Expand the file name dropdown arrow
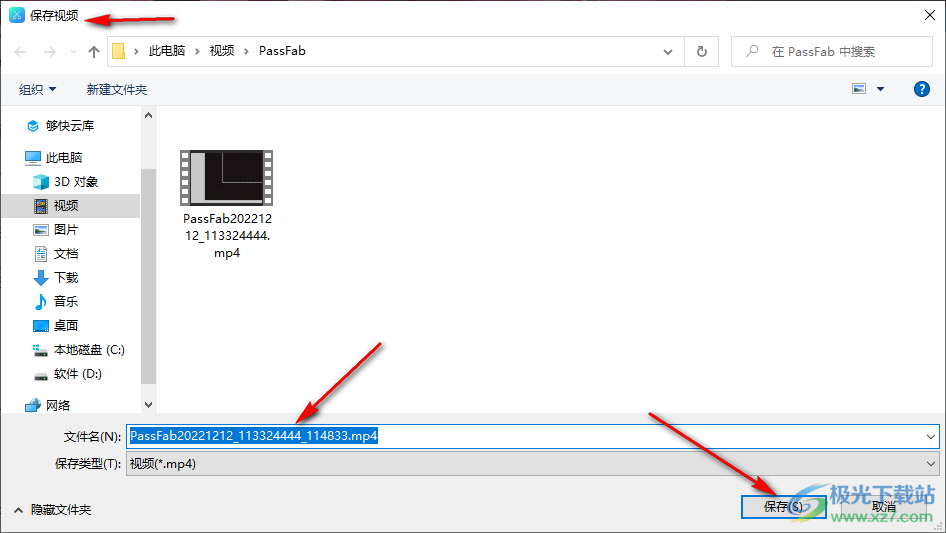 tap(930, 436)
